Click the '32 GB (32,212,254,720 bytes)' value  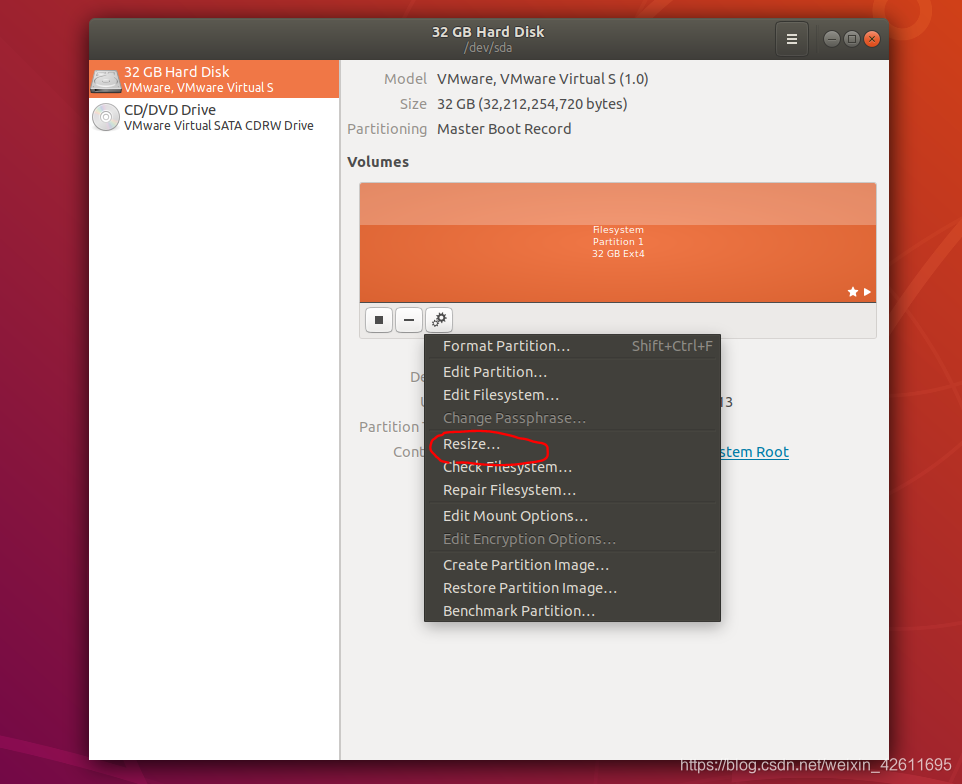tap(532, 104)
